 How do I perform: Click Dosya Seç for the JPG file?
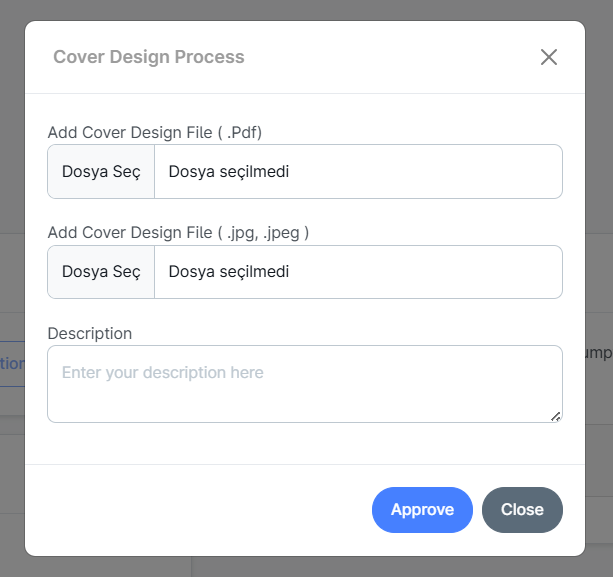point(101,271)
